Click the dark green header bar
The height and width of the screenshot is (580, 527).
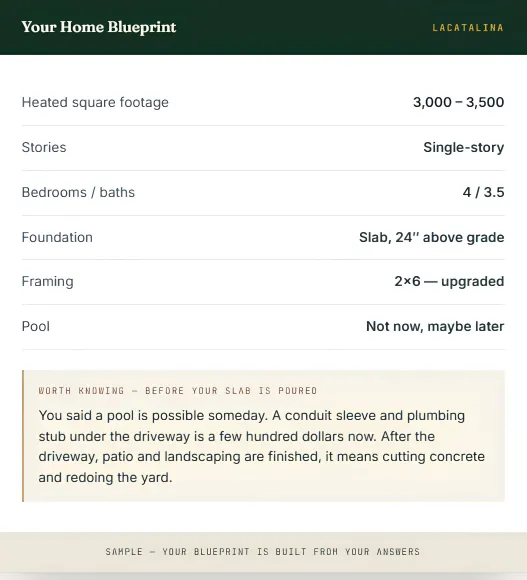click(x=263, y=27)
